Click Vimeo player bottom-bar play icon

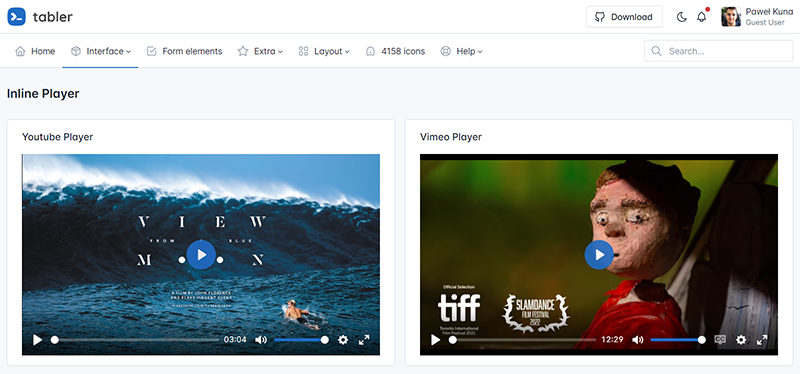435,340
